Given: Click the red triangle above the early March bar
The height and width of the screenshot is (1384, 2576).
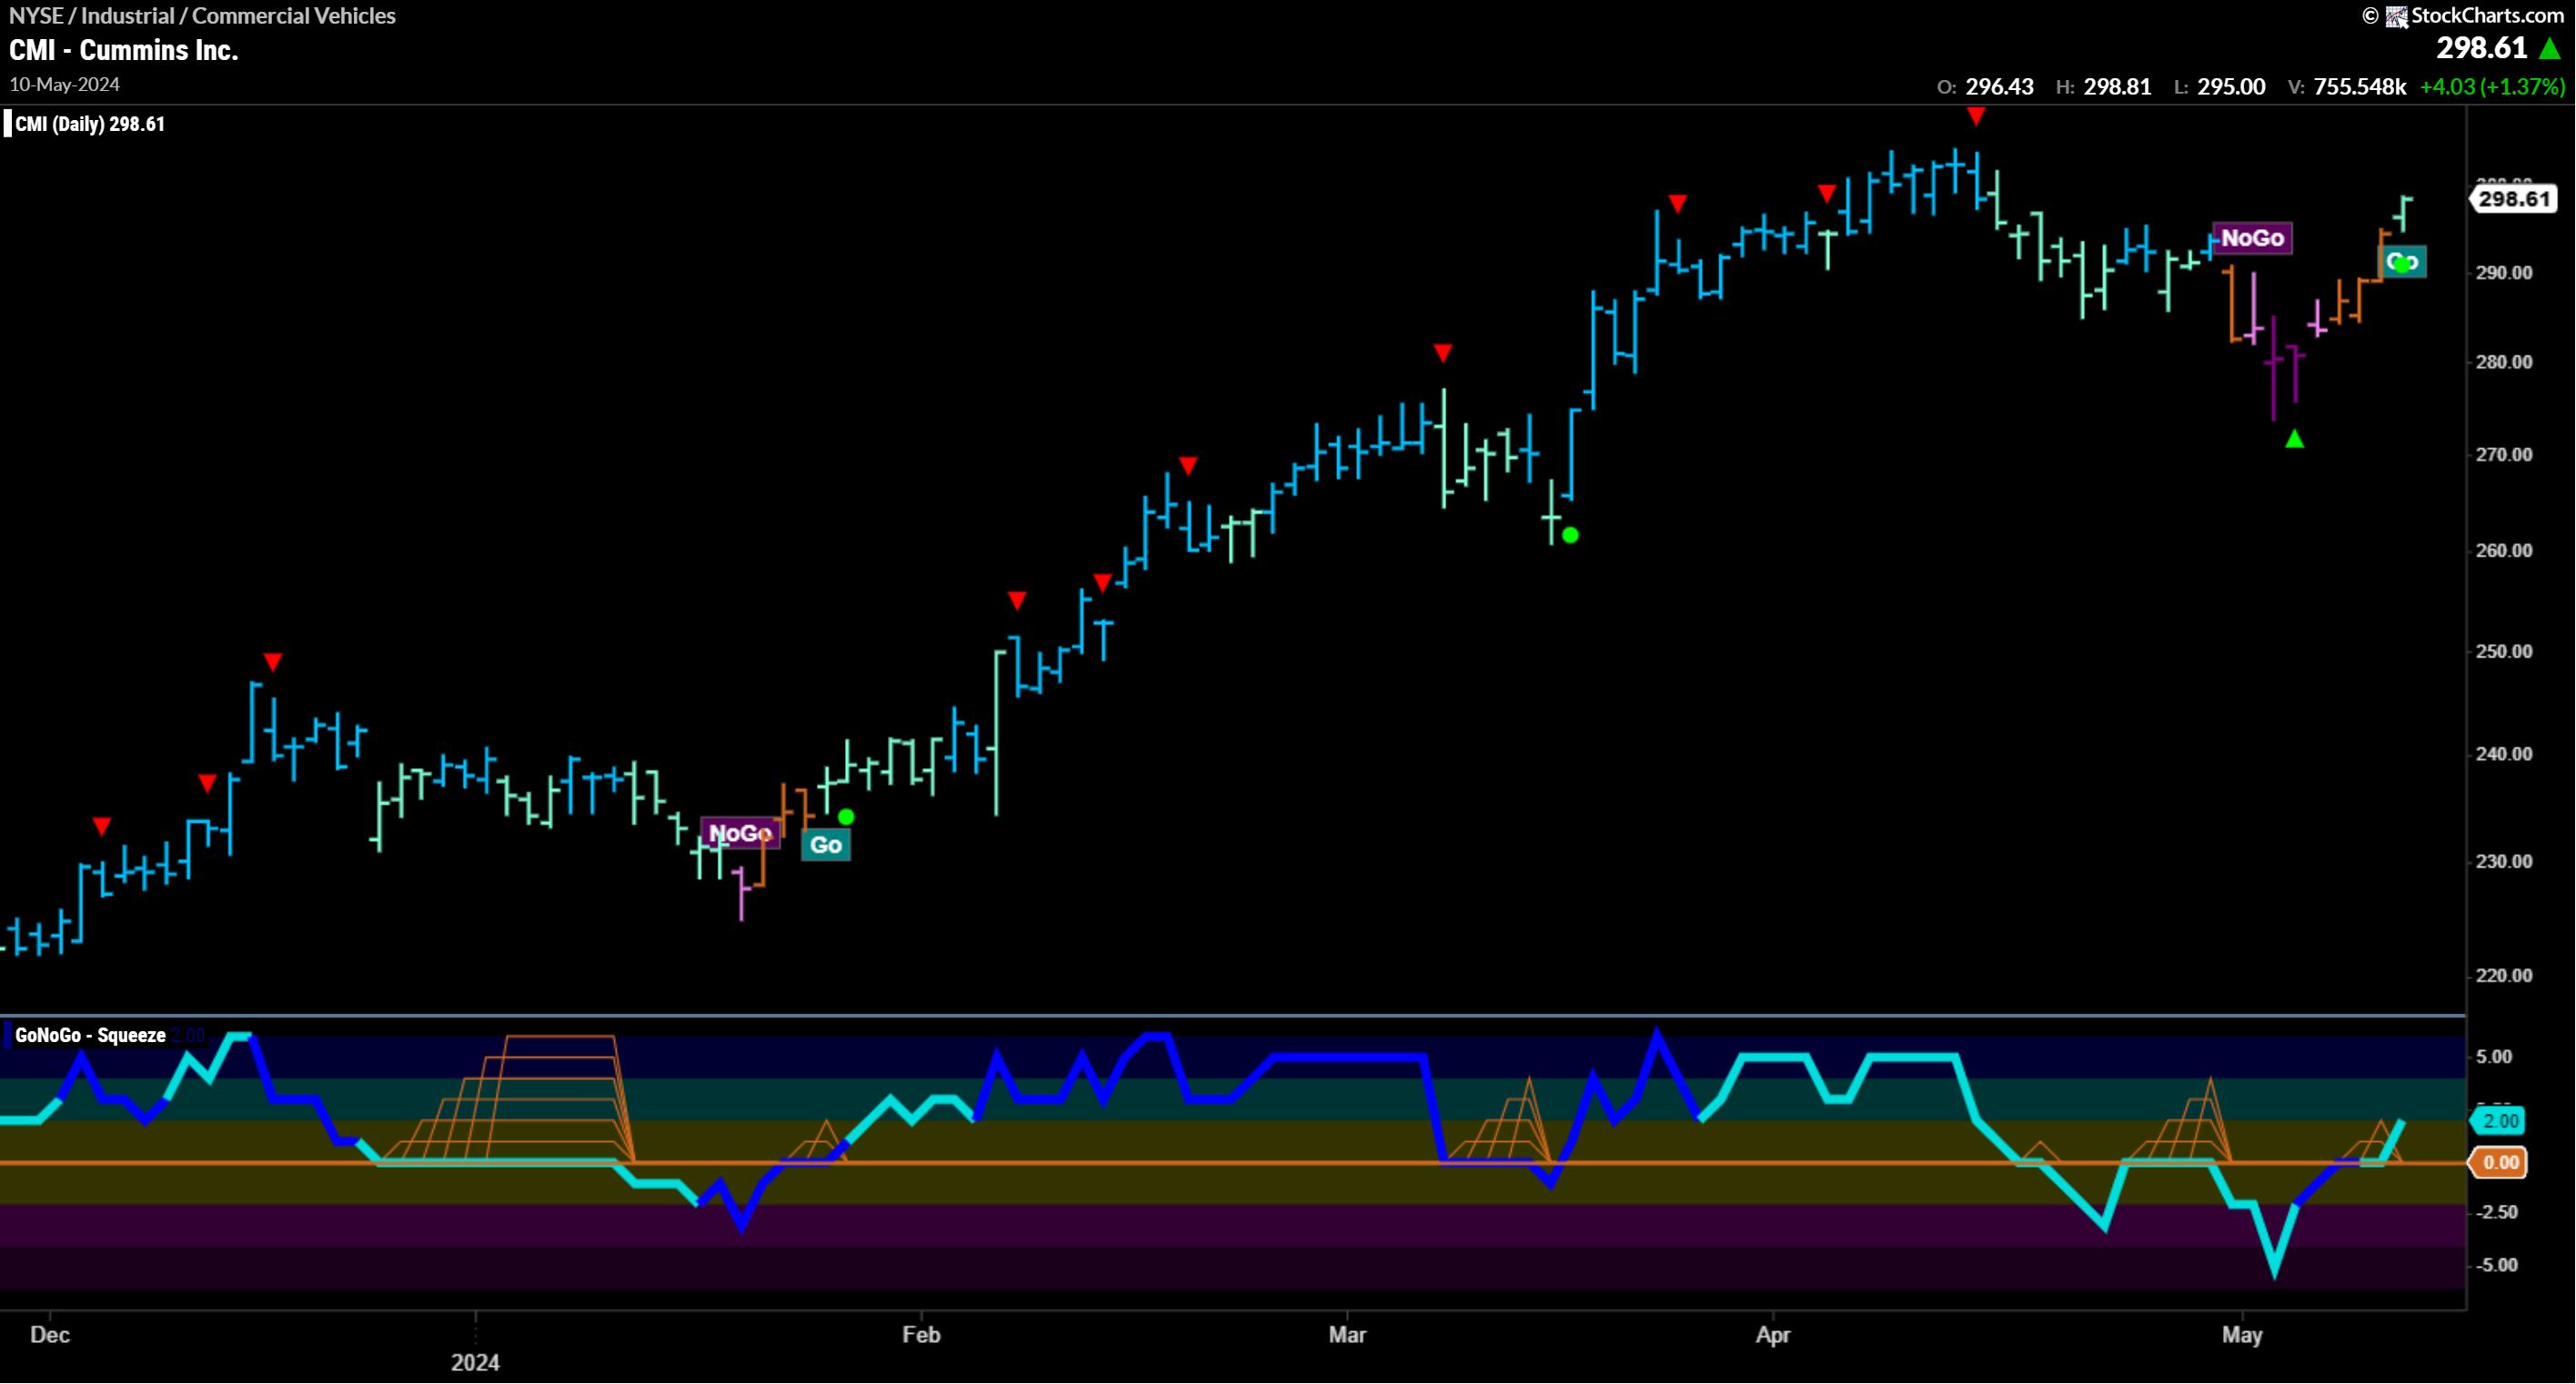Looking at the screenshot, I should (1442, 353).
